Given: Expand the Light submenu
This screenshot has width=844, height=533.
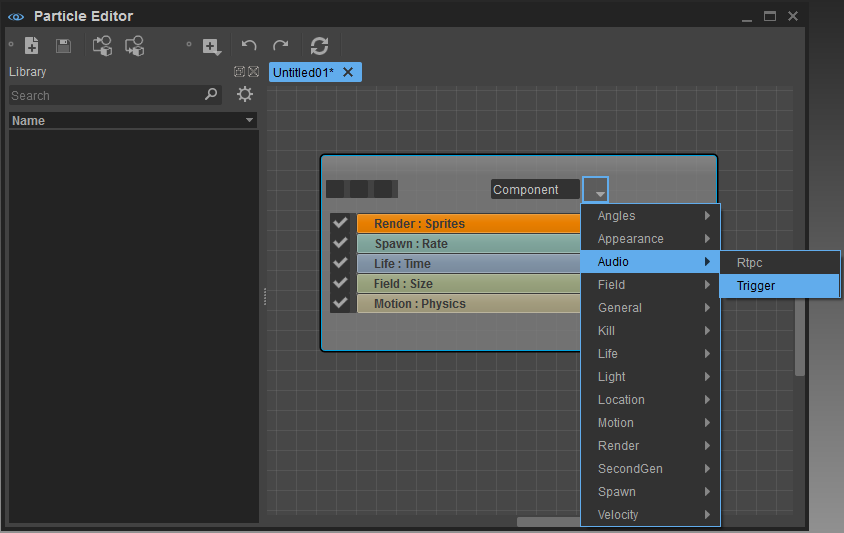Looking at the screenshot, I should (650, 377).
